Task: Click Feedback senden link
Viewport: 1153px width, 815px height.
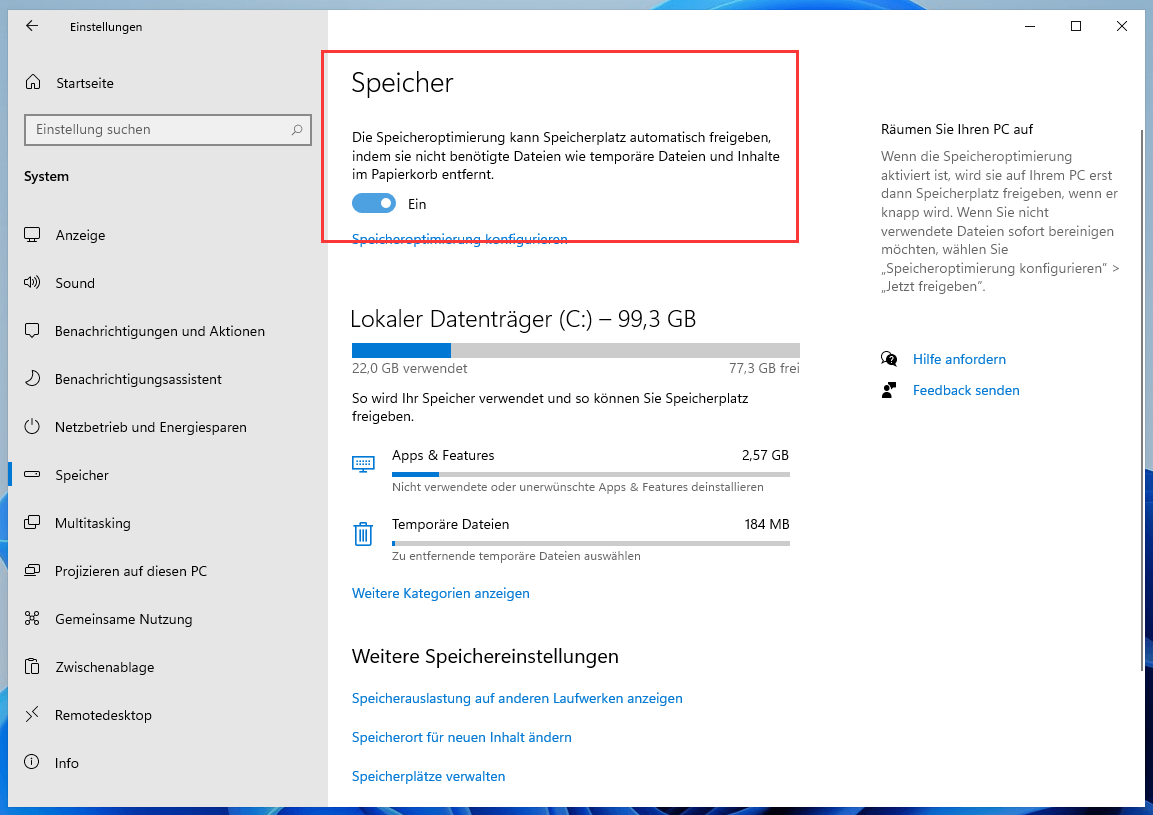Action: [966, 390]
